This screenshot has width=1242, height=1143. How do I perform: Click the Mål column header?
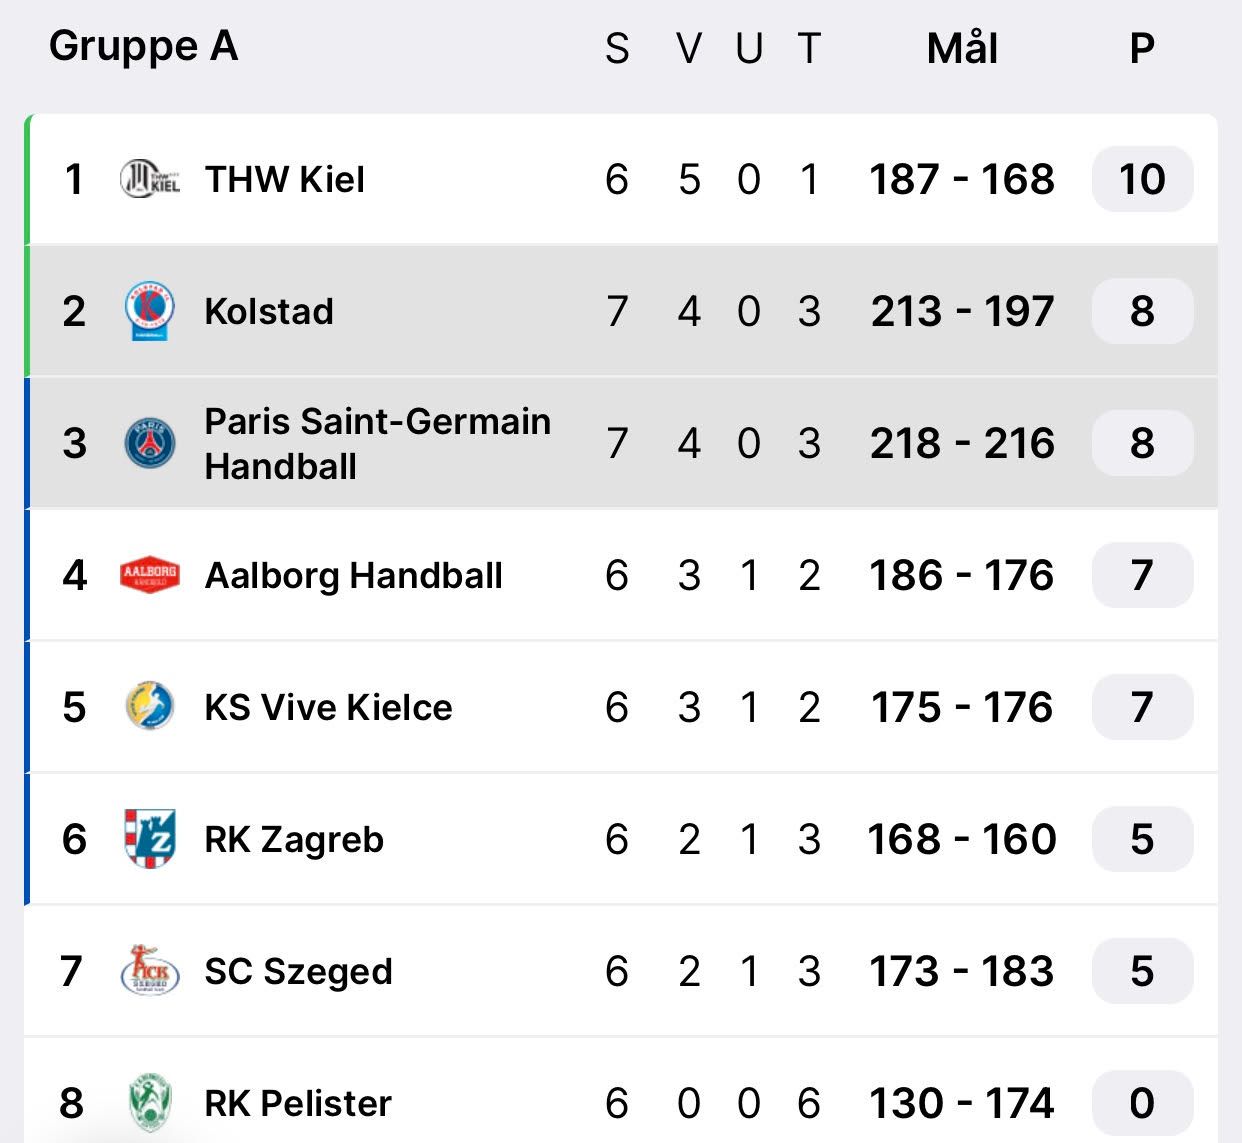pyautogui.click(x=962, y=48)
